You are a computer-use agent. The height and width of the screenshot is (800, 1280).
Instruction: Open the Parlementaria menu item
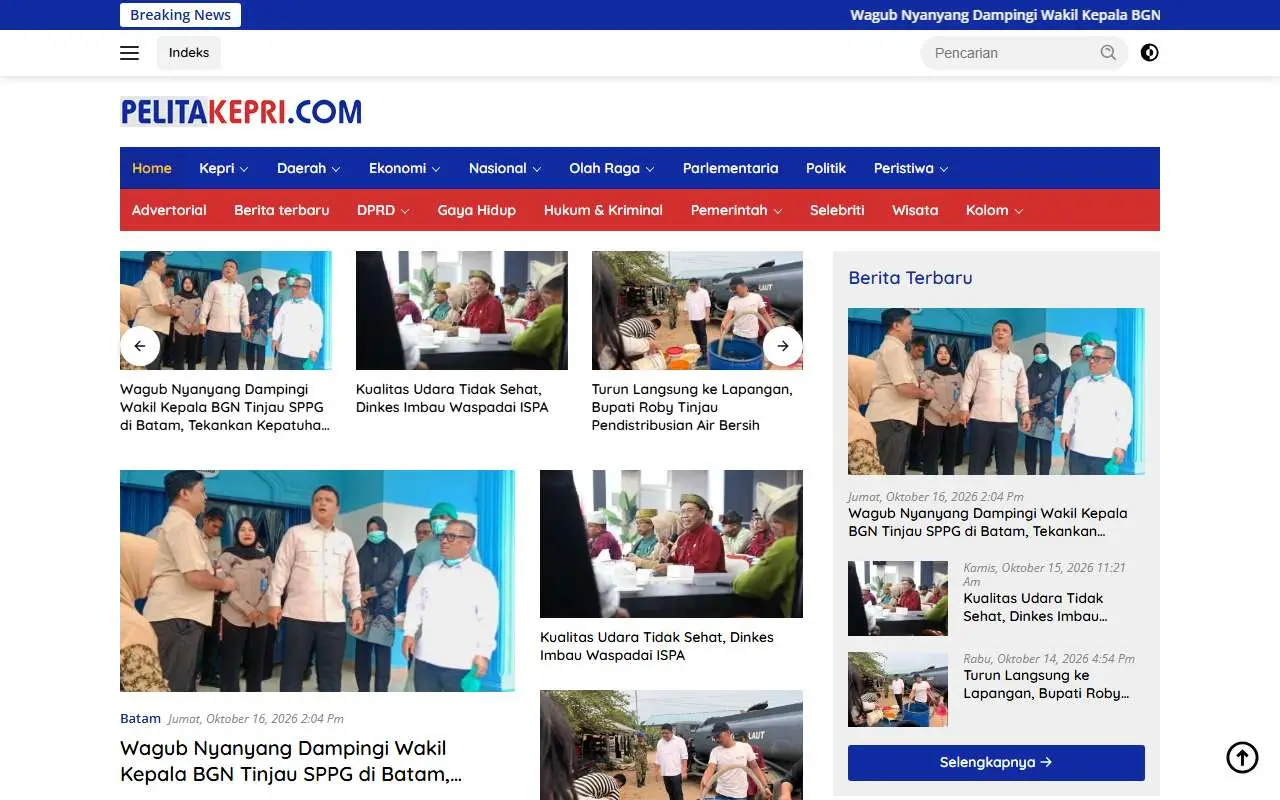coord(730,168)
